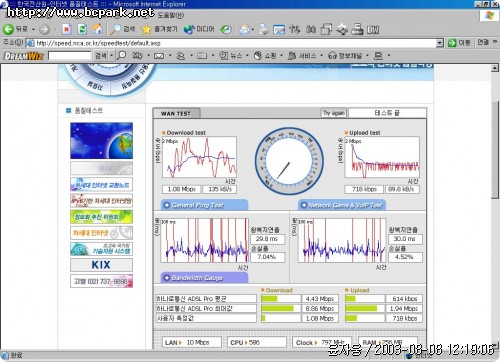Click the 135 kB/s download value
This screenshot has width=500, height=362.
(220, 189)
